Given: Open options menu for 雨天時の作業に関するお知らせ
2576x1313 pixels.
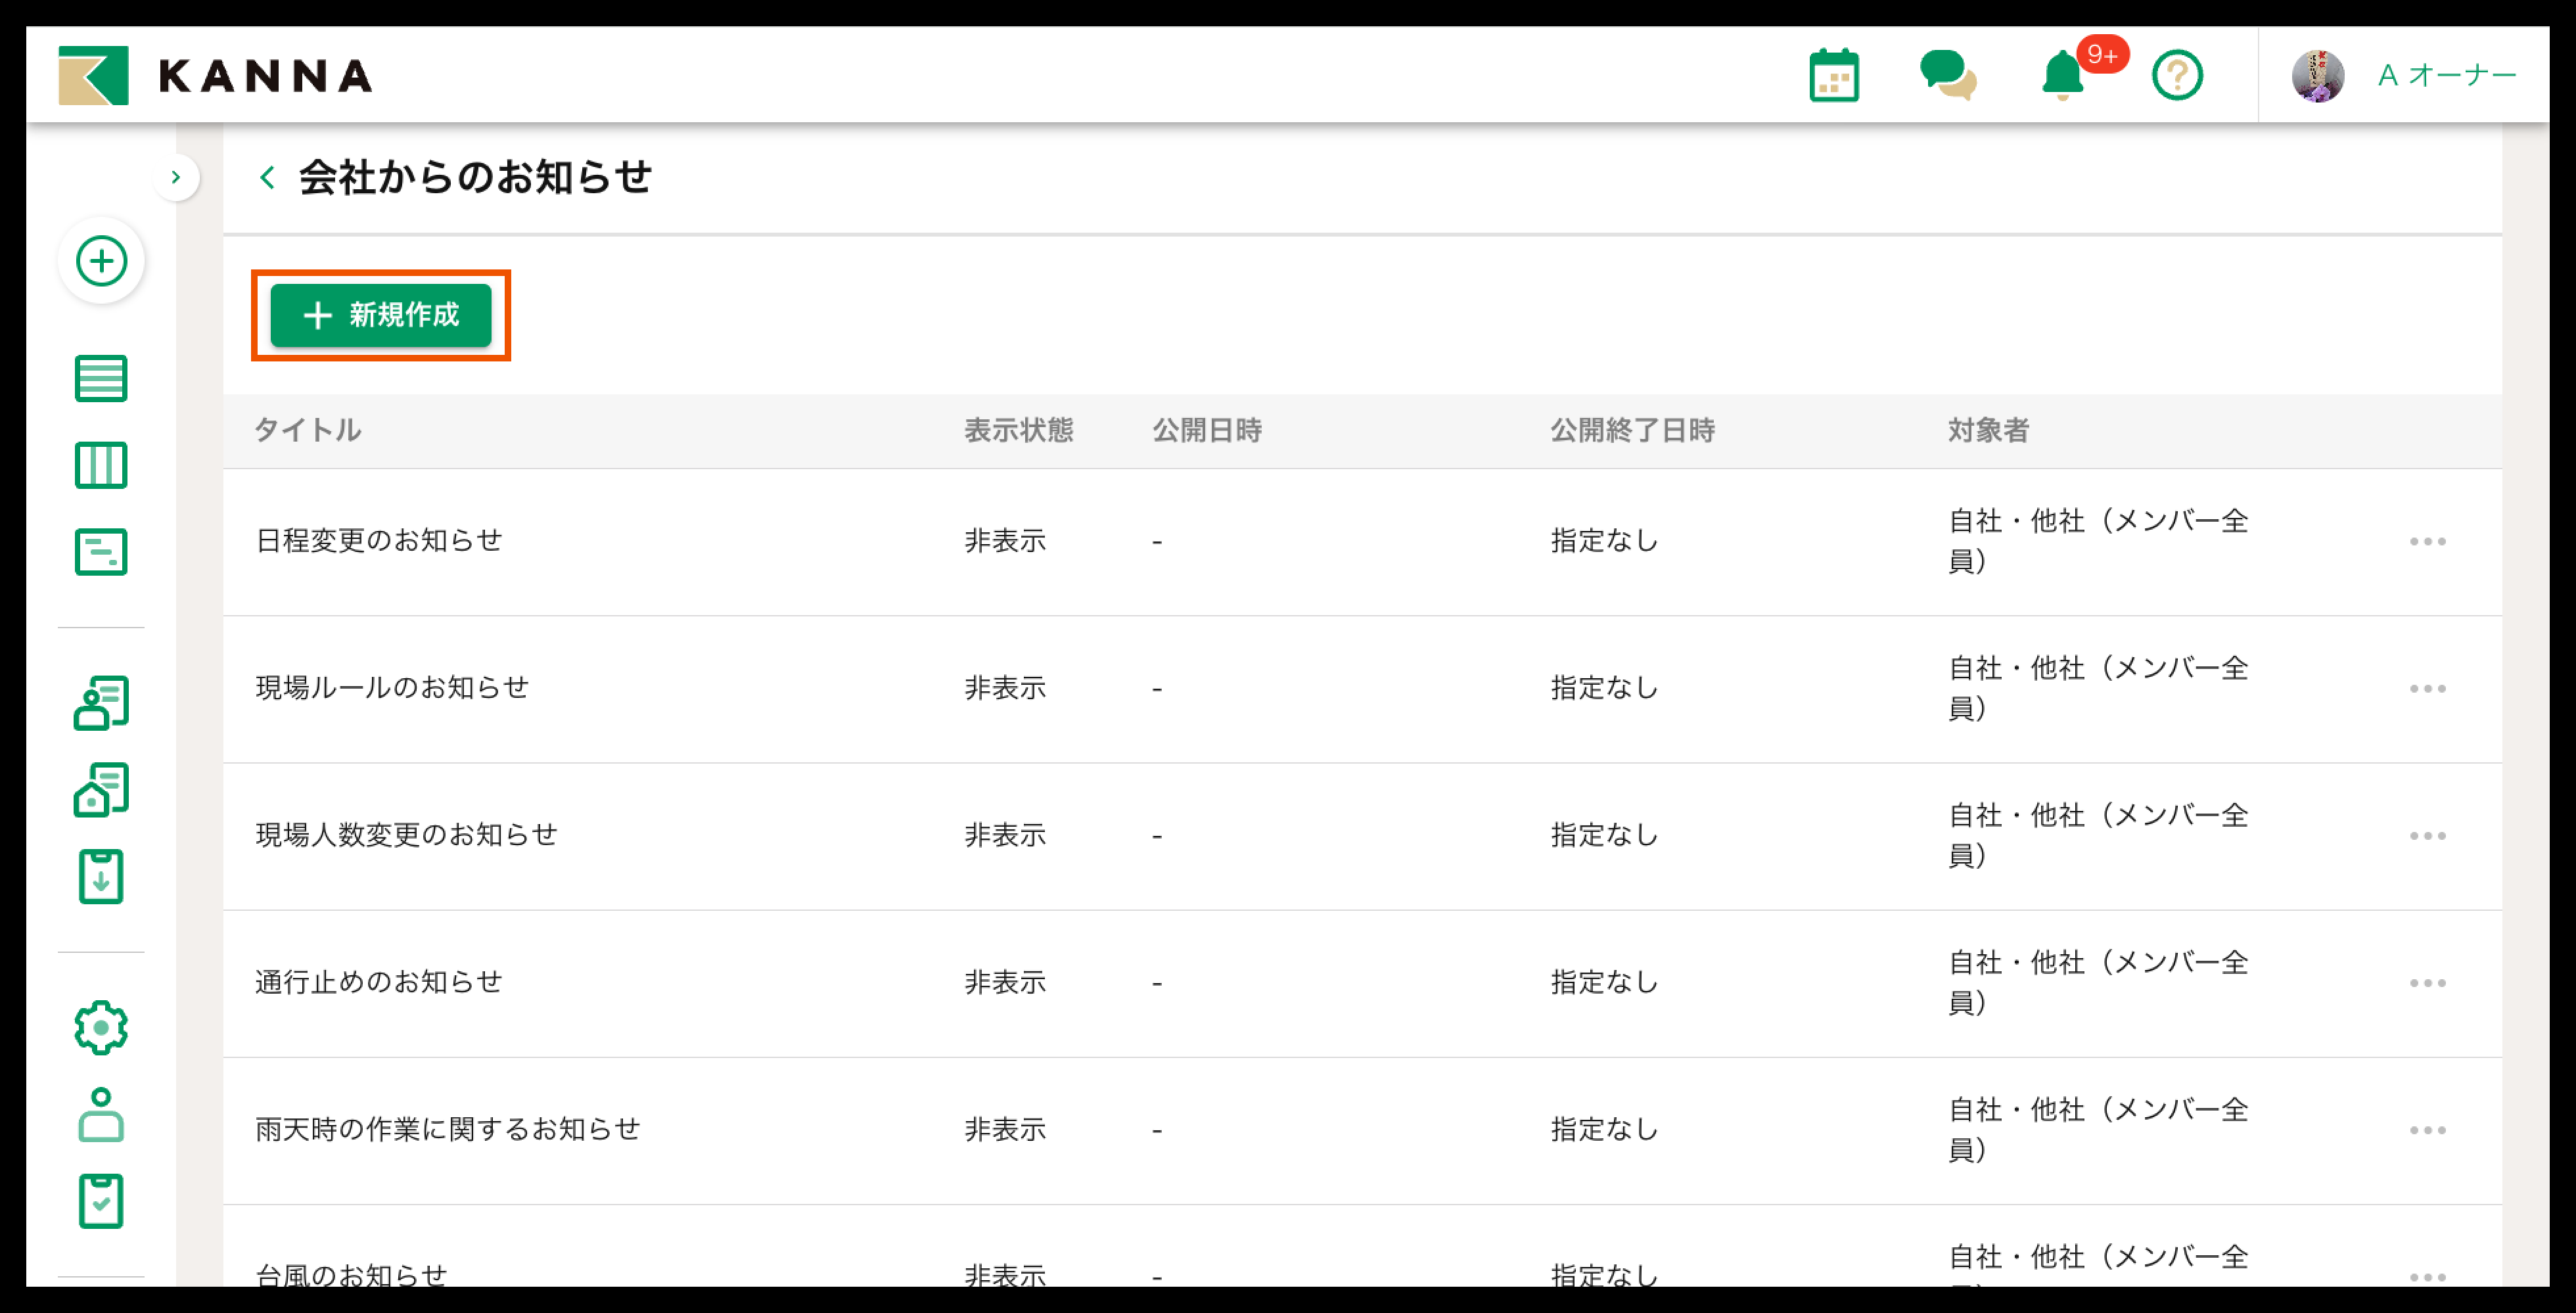Looking at the screenshot, I should coord(2429,1129).
